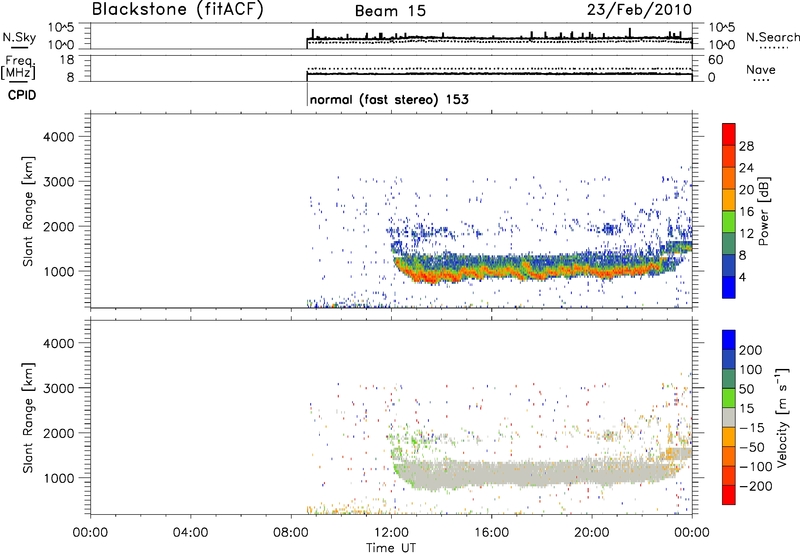Screen dimensions: 800x554
Task: Click the 'Freq. [MHz]' axis label
Action: click(18, 67)
